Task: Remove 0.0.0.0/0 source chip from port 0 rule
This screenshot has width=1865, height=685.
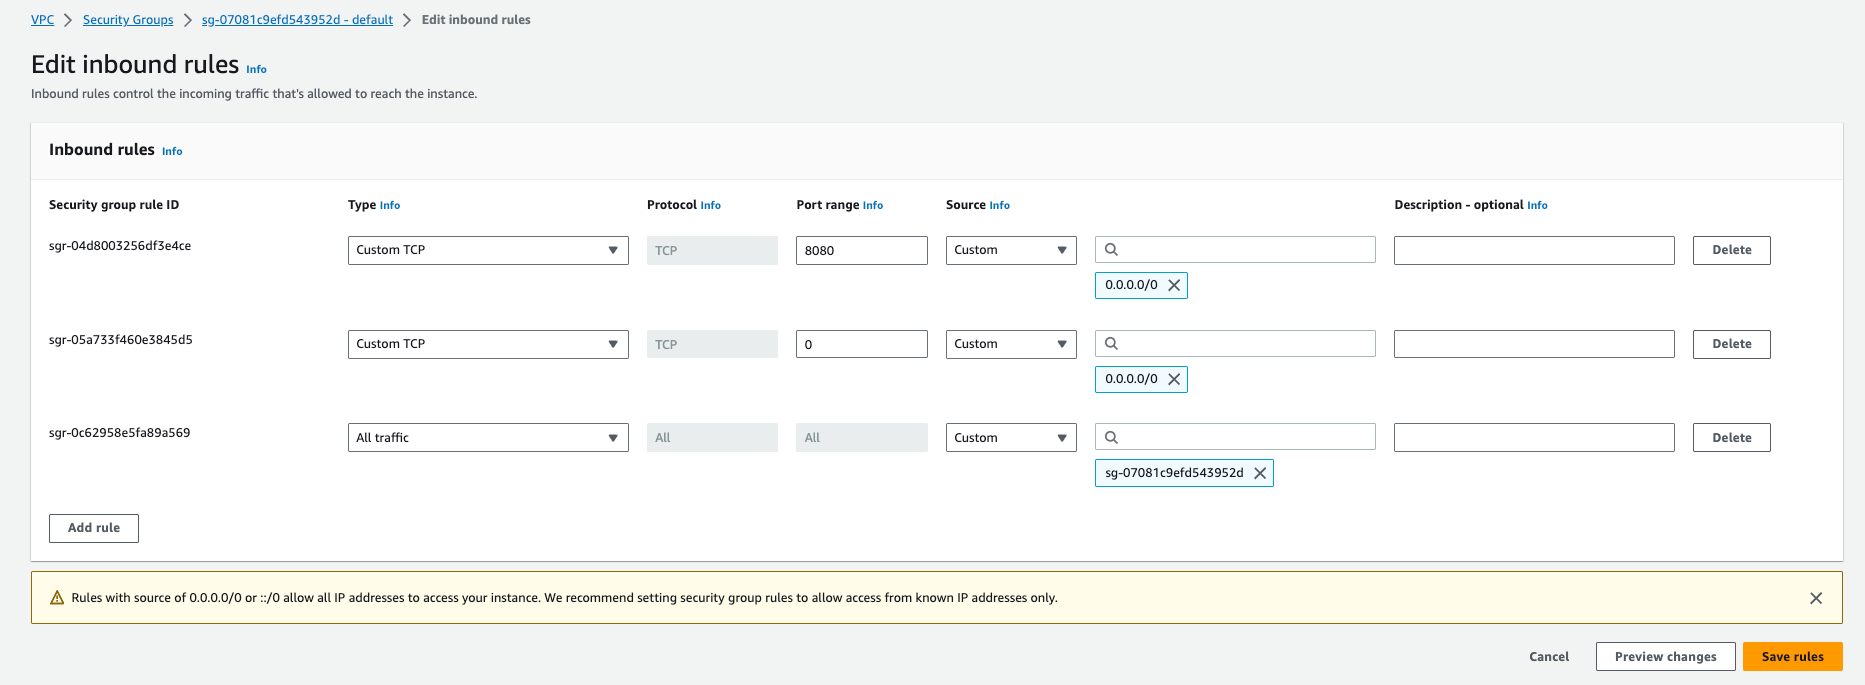Action: [1174, 379]
